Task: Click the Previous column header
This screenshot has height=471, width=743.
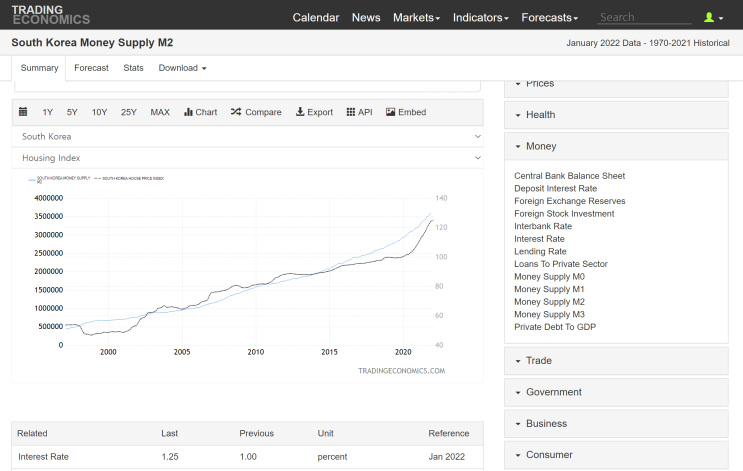Action: coord(256,434)
